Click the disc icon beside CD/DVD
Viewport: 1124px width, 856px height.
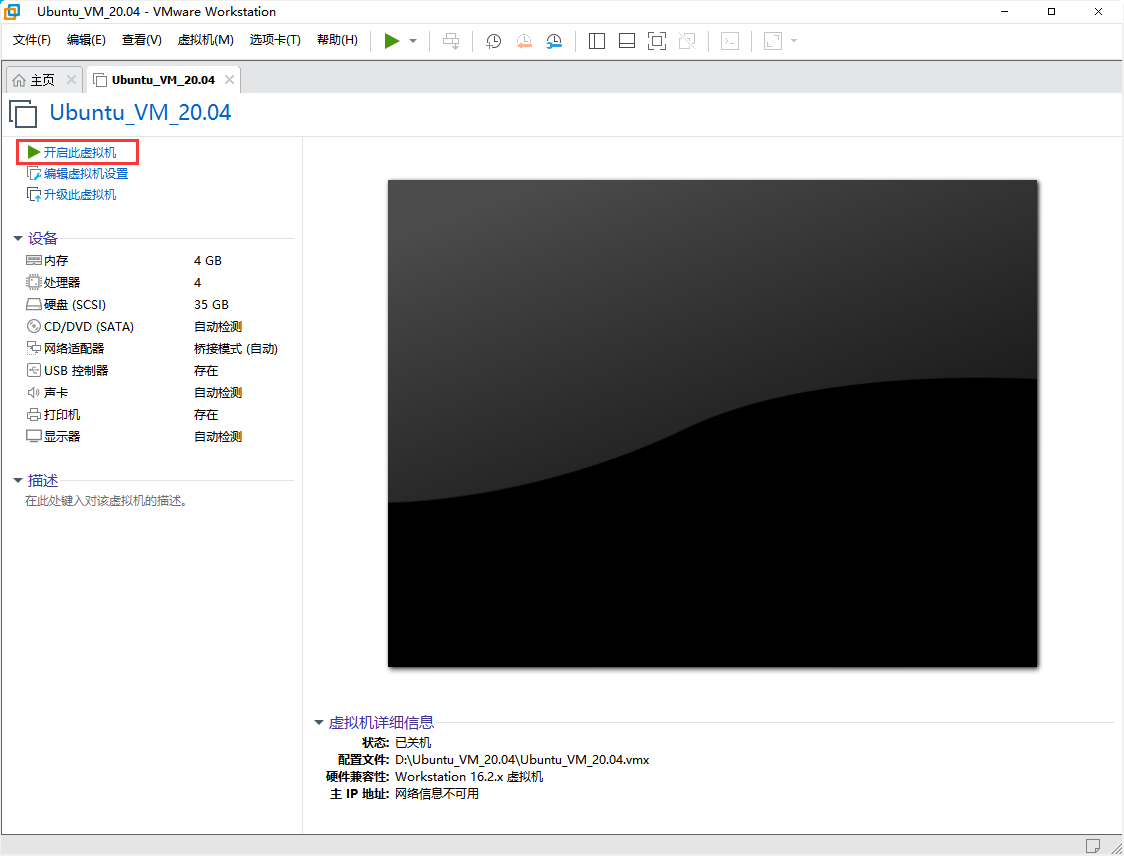(34, 326)
